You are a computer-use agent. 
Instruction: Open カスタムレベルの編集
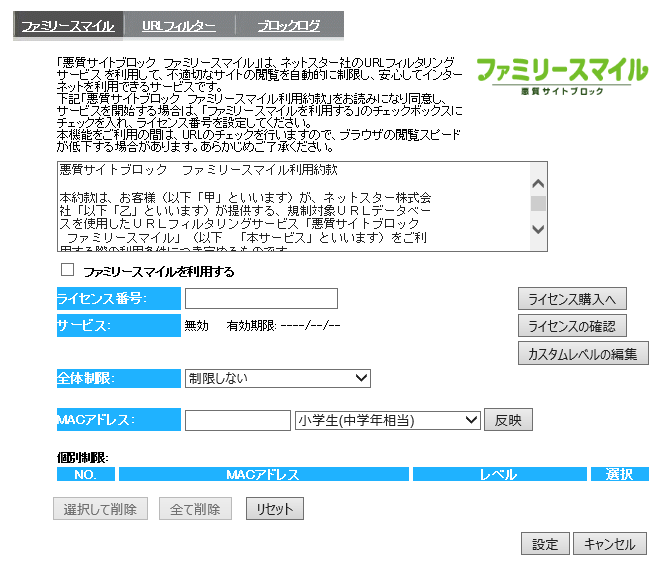pyautogui.click(x=583, y=353)
